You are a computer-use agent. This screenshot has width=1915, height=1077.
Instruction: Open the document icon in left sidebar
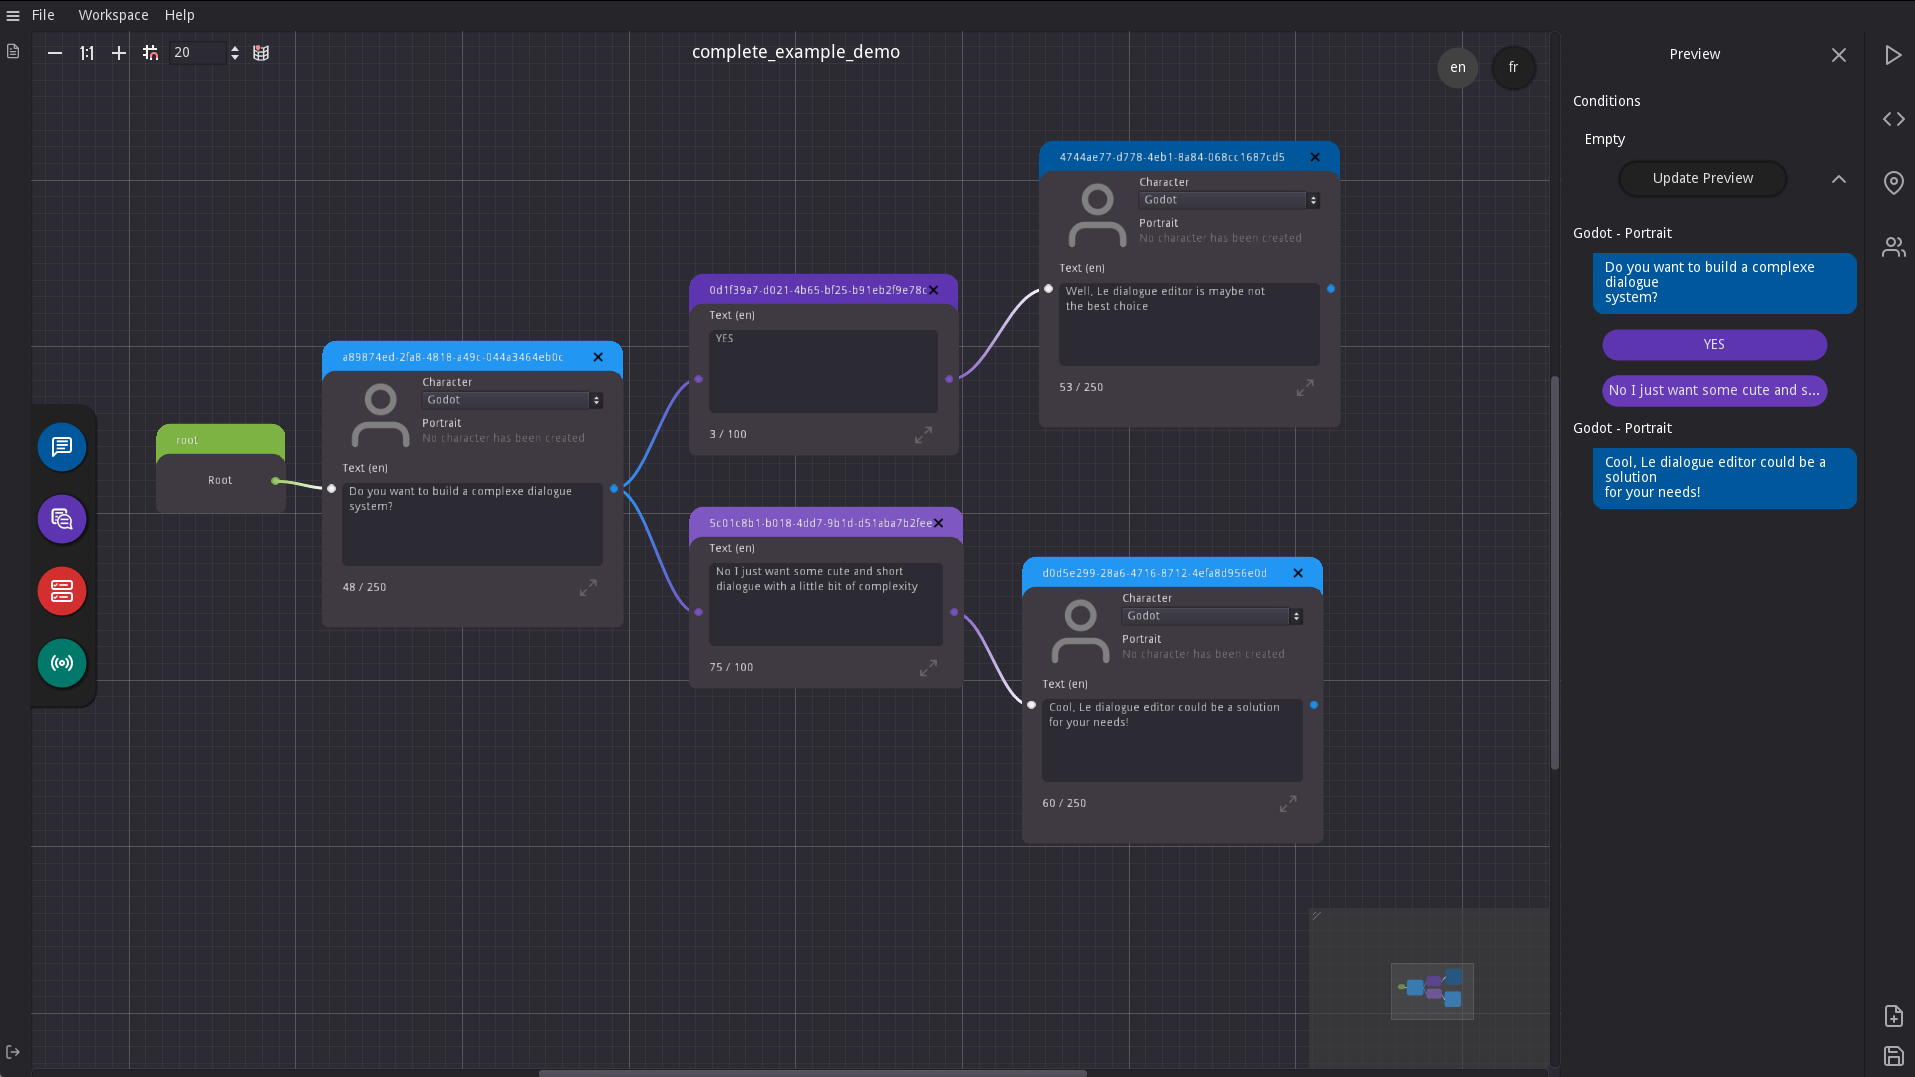click(13, 51)
